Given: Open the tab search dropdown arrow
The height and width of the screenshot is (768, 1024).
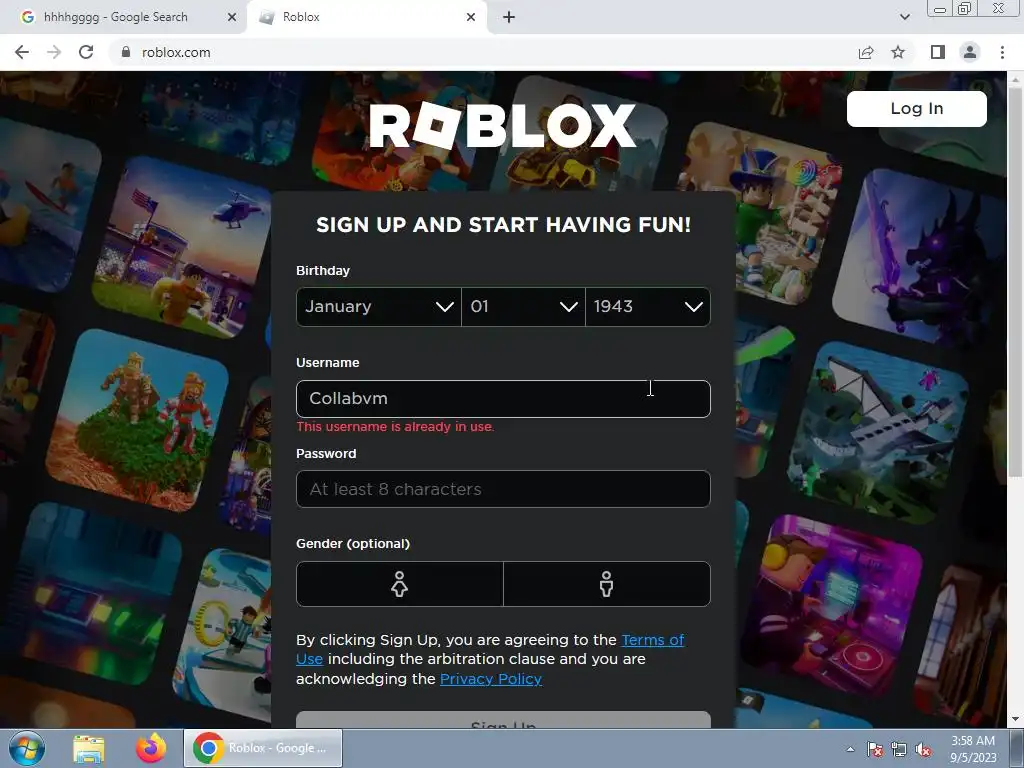Looking at the screenshot, I should (x=904, y=17).
